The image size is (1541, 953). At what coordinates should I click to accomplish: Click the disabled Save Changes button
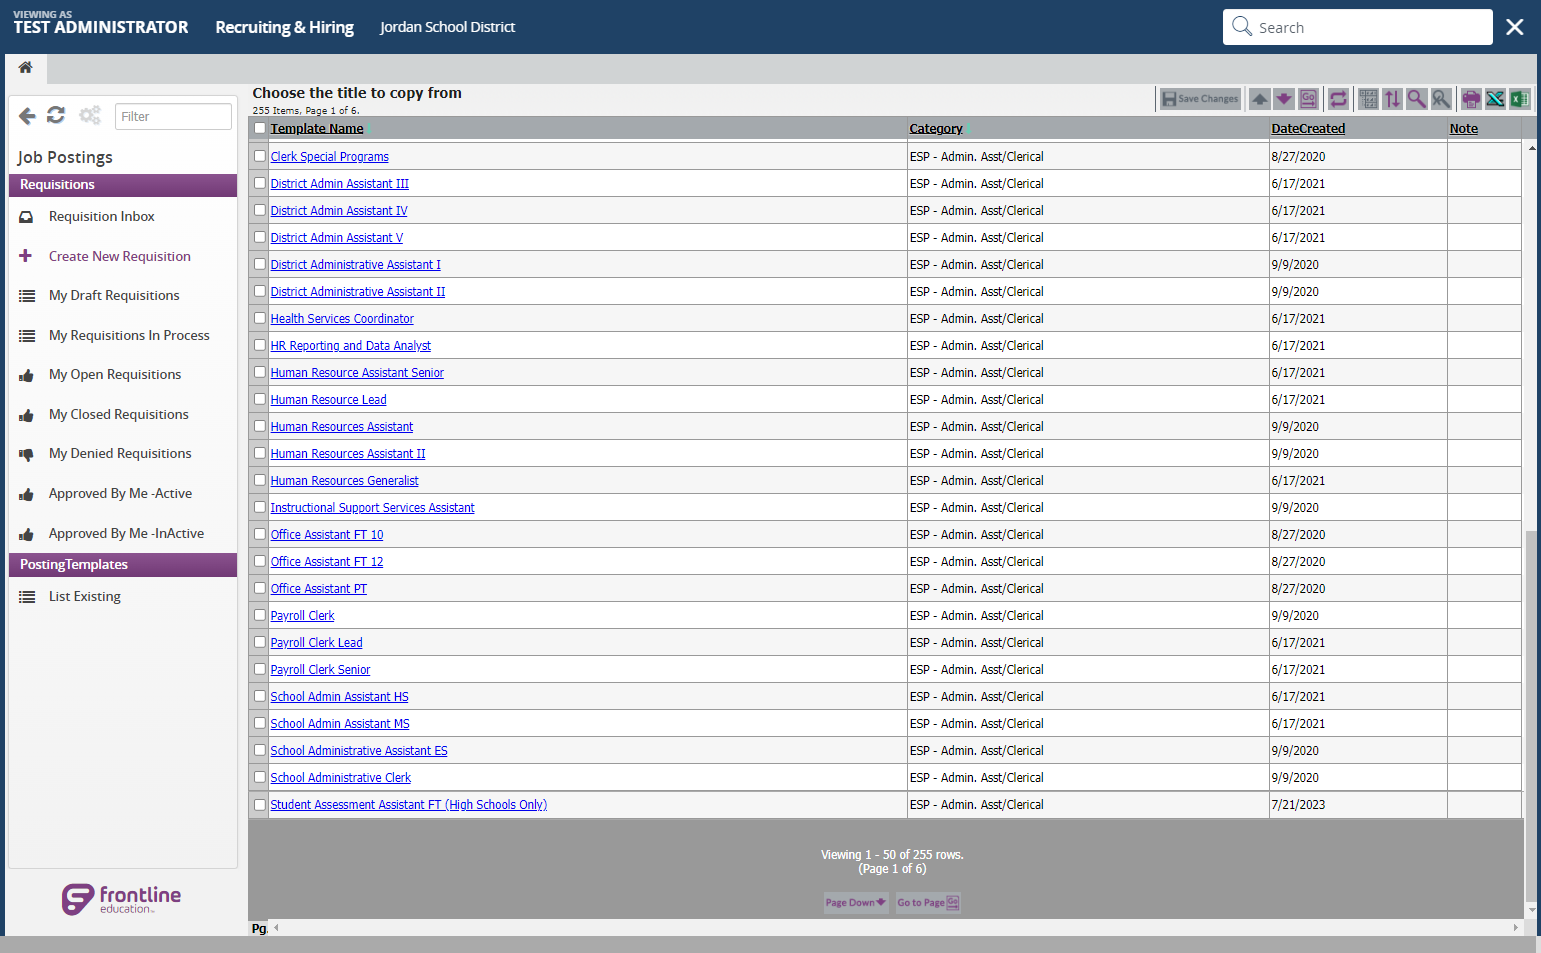point(1200,99)
